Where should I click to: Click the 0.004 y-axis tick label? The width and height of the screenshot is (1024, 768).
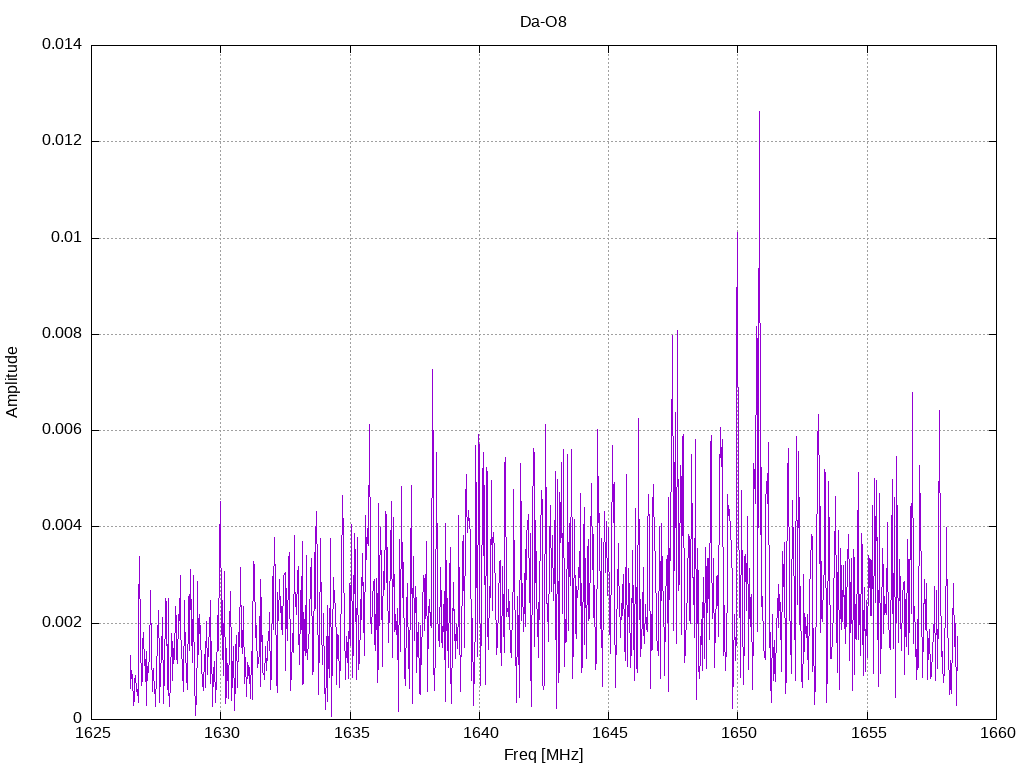pos(61,526)
